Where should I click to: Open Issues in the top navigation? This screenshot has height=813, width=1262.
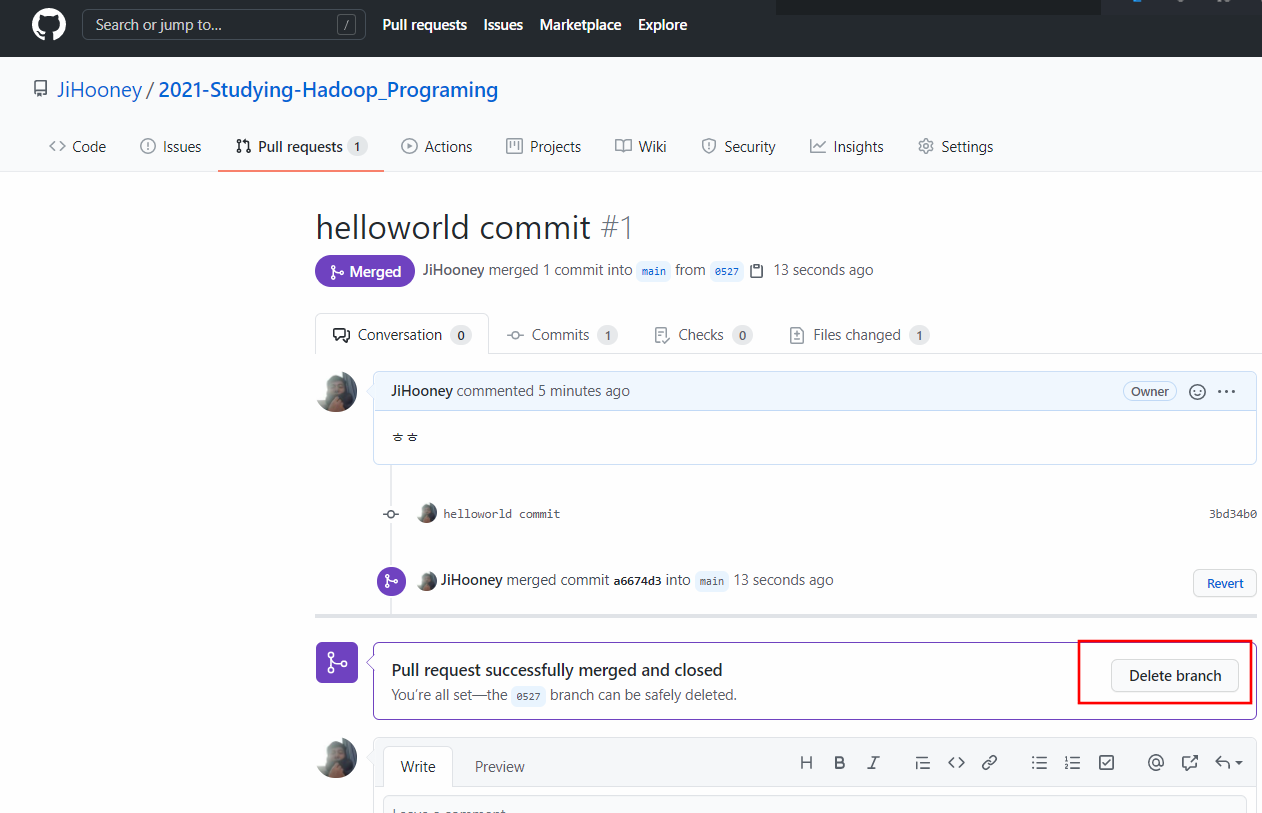pyautogui.click(x=503, y=25)
